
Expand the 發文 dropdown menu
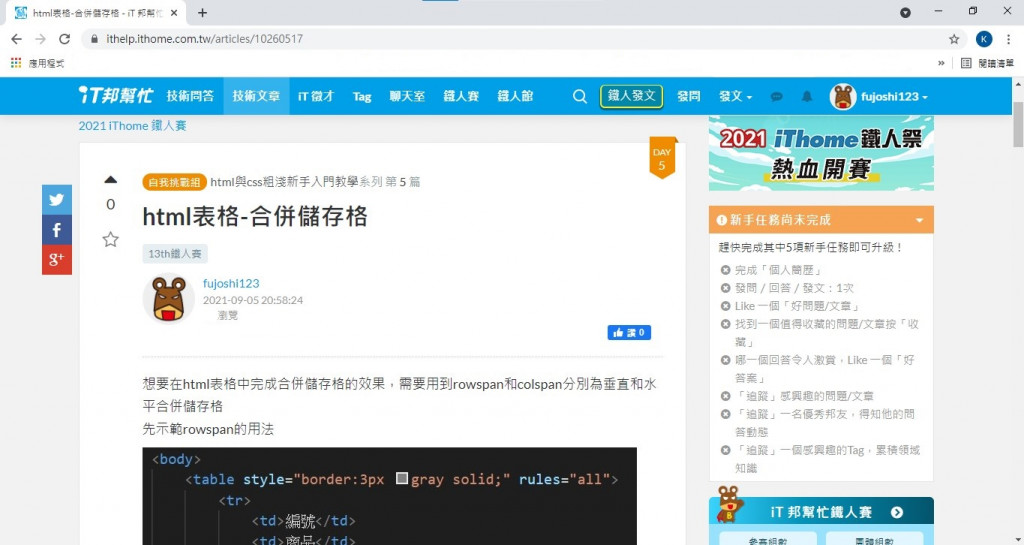(x=735, y=96)
